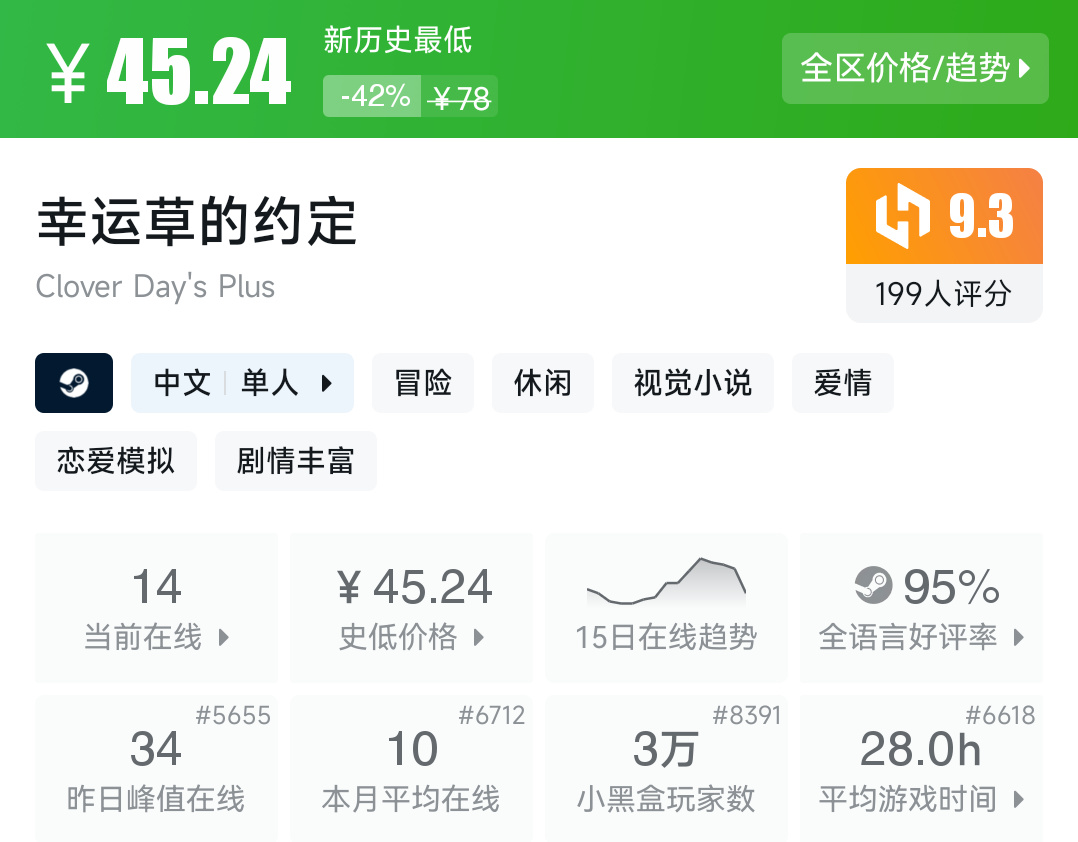1078x842 pixels.
Task: Expand 当前在线 details arrow
Action: [224, 637]
